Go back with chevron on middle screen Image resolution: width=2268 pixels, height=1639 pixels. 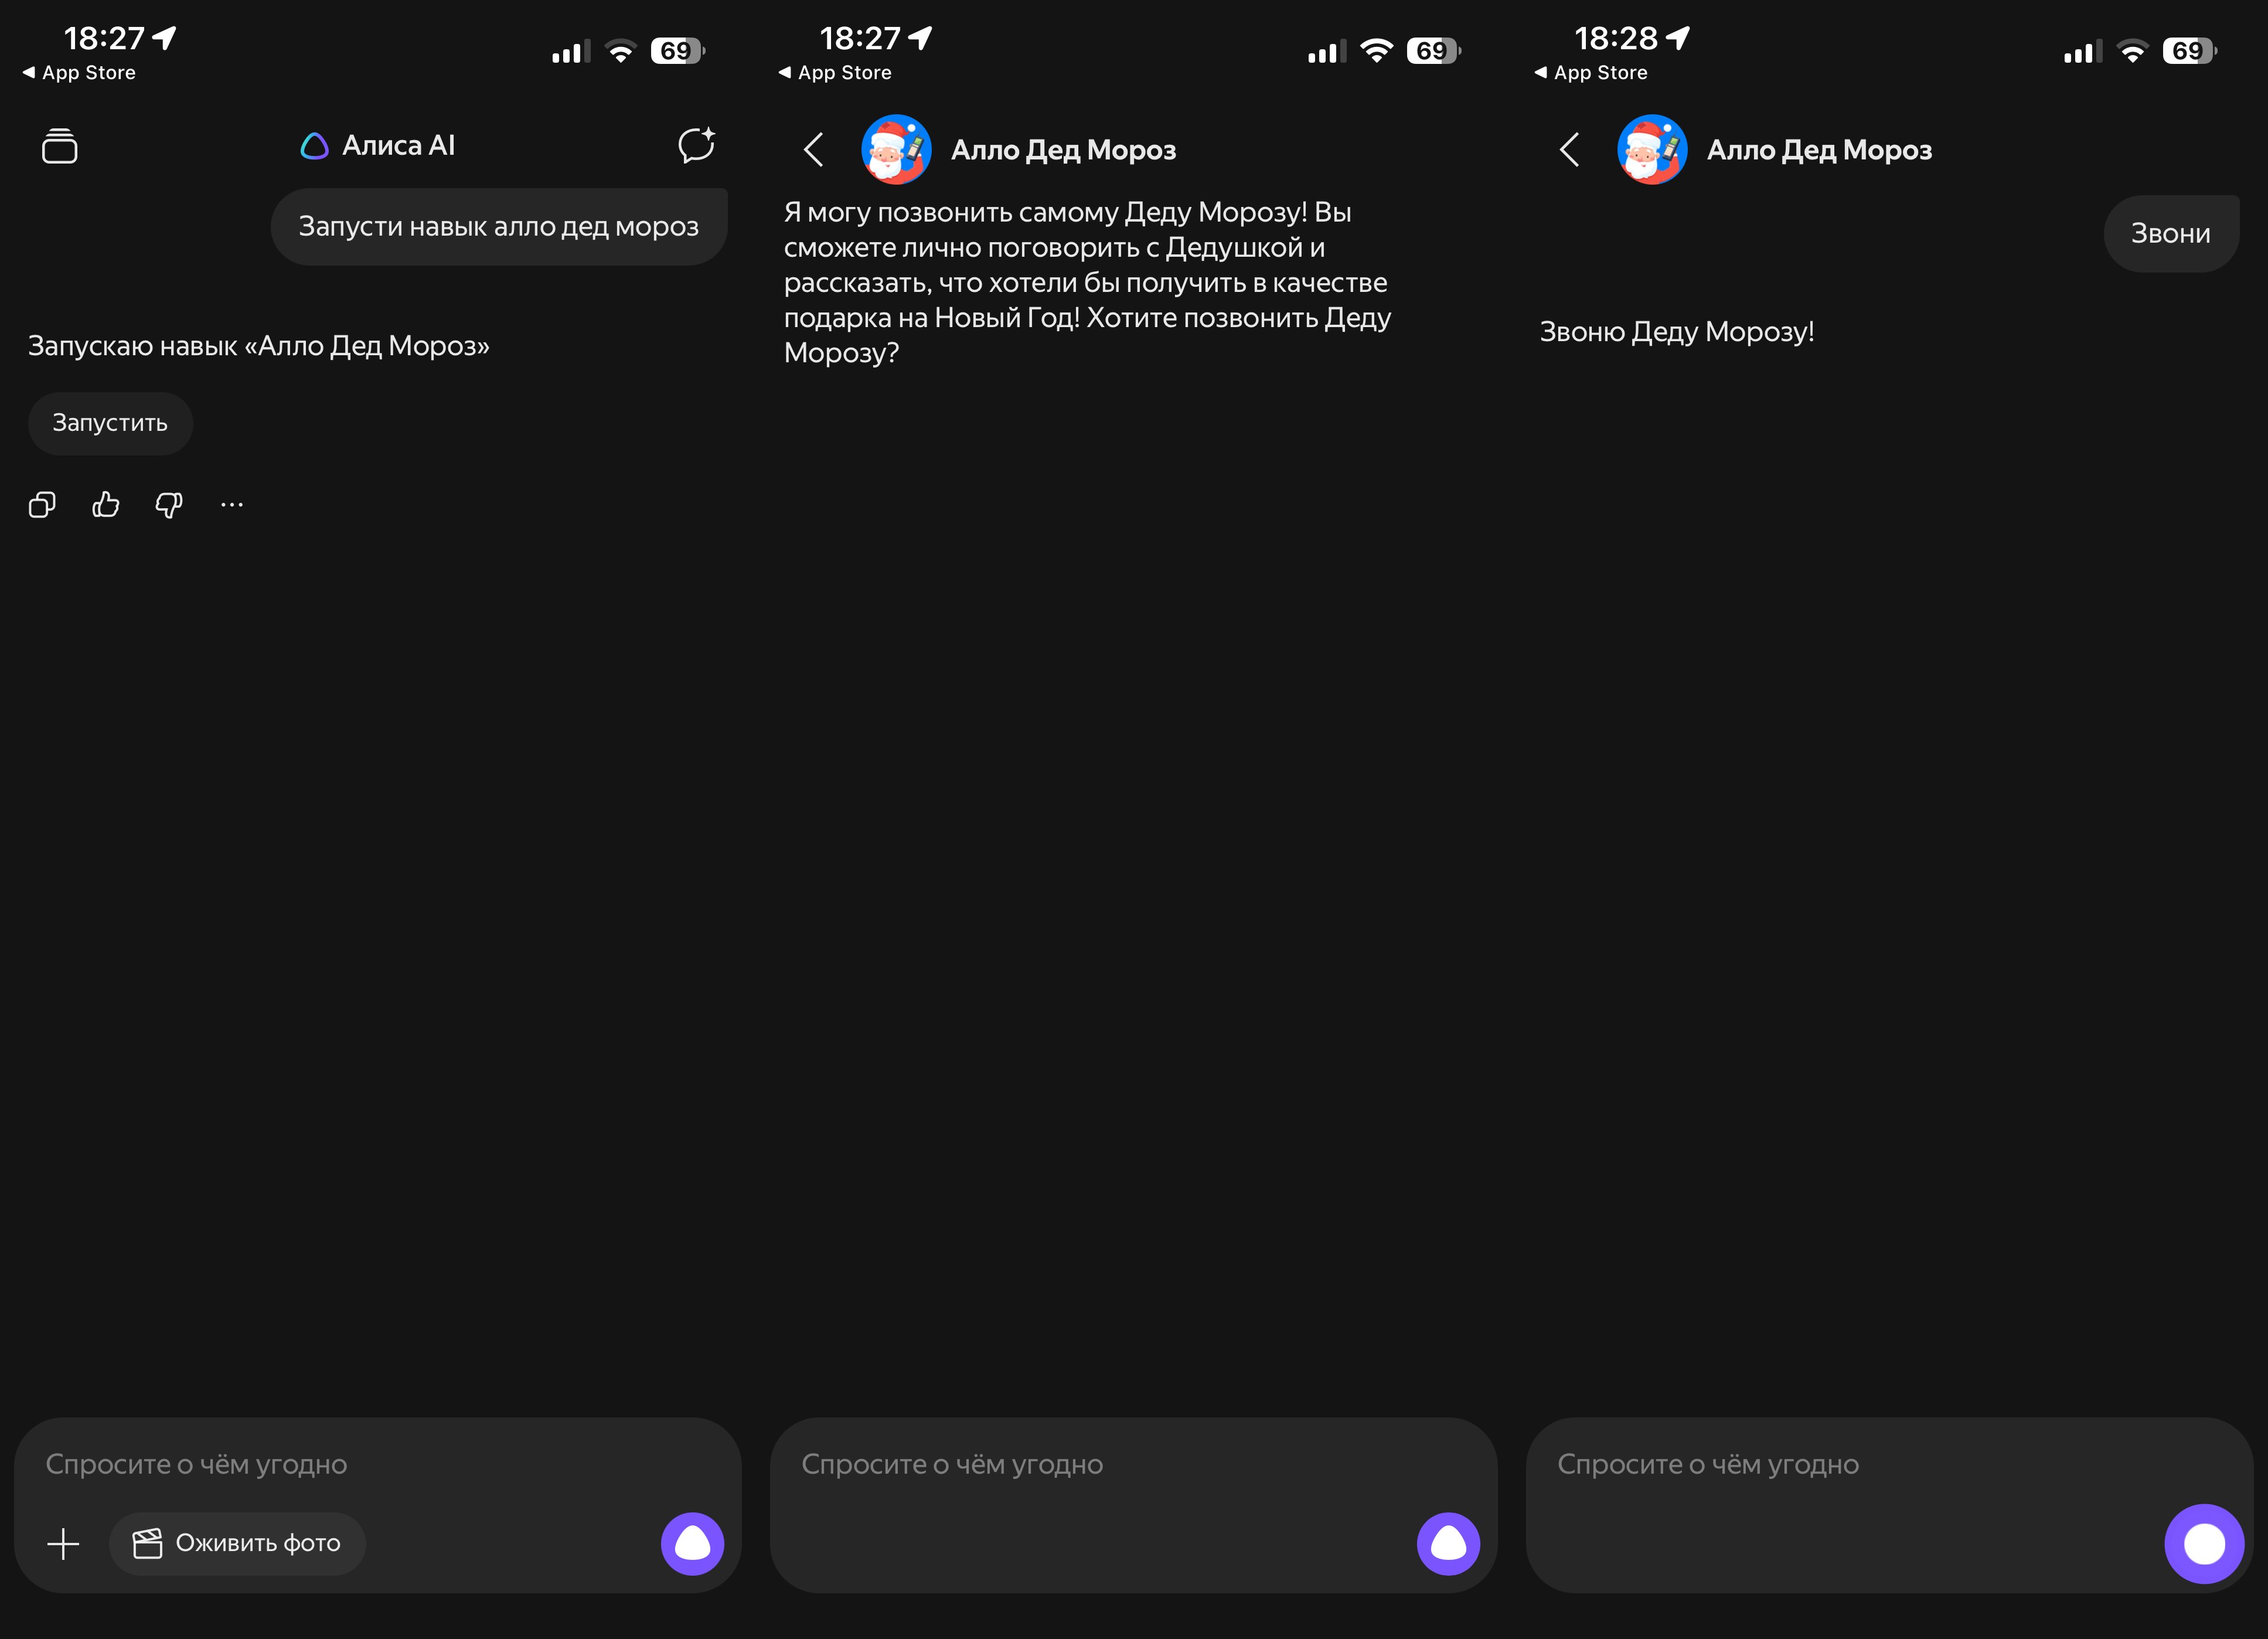tap(814, 150)
